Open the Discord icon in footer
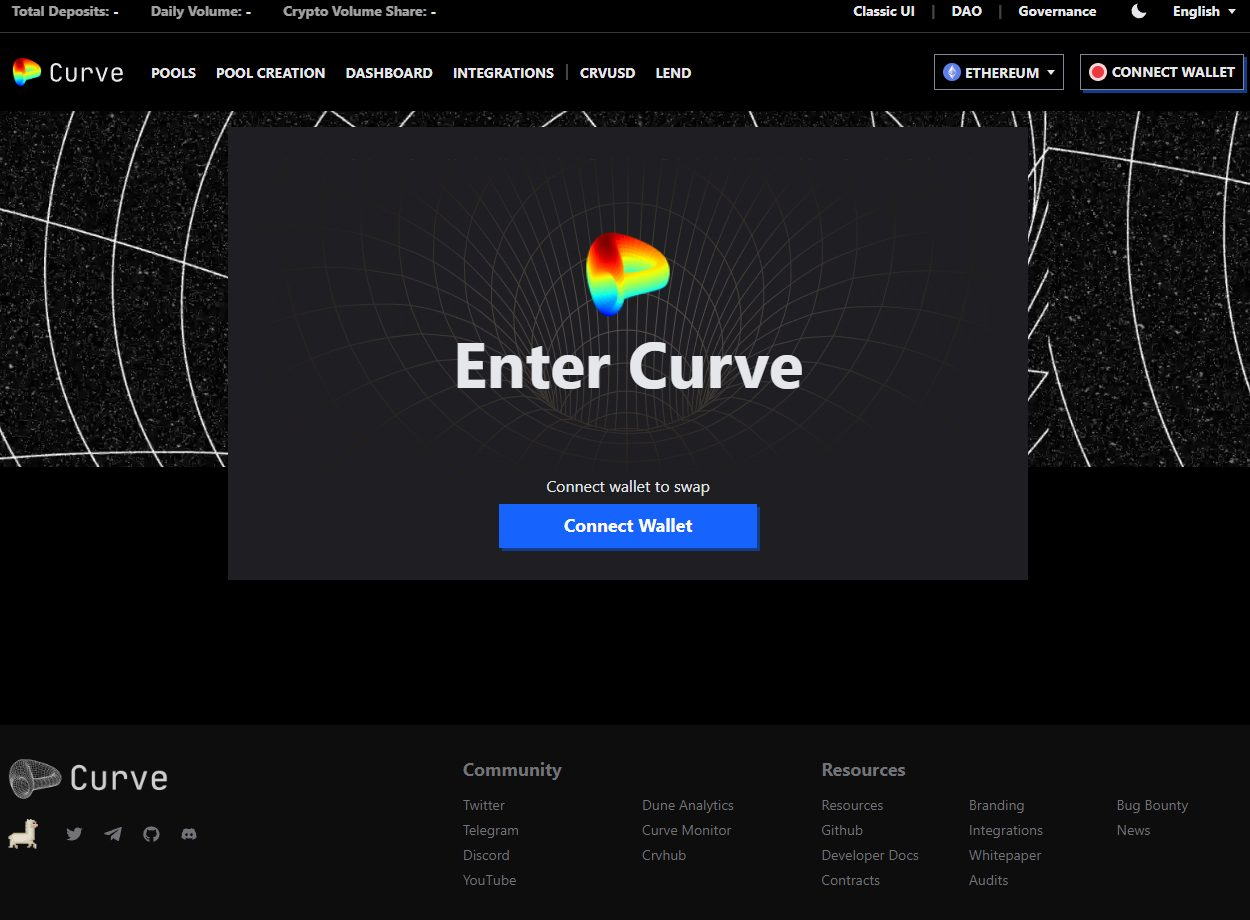The height and width of the screenshot is (920, 1250). [x=189, y=834]
